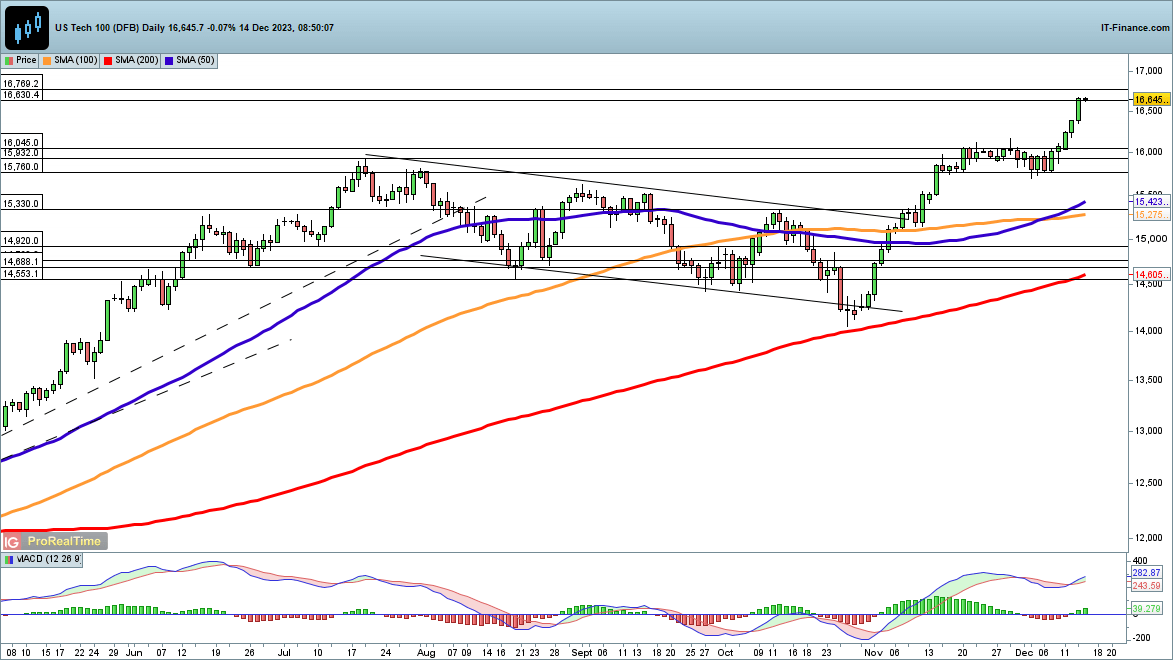The width and height of the screenshot is (1173, 660).
Task: Click the Oct date axis label
Action: [726, 653]
